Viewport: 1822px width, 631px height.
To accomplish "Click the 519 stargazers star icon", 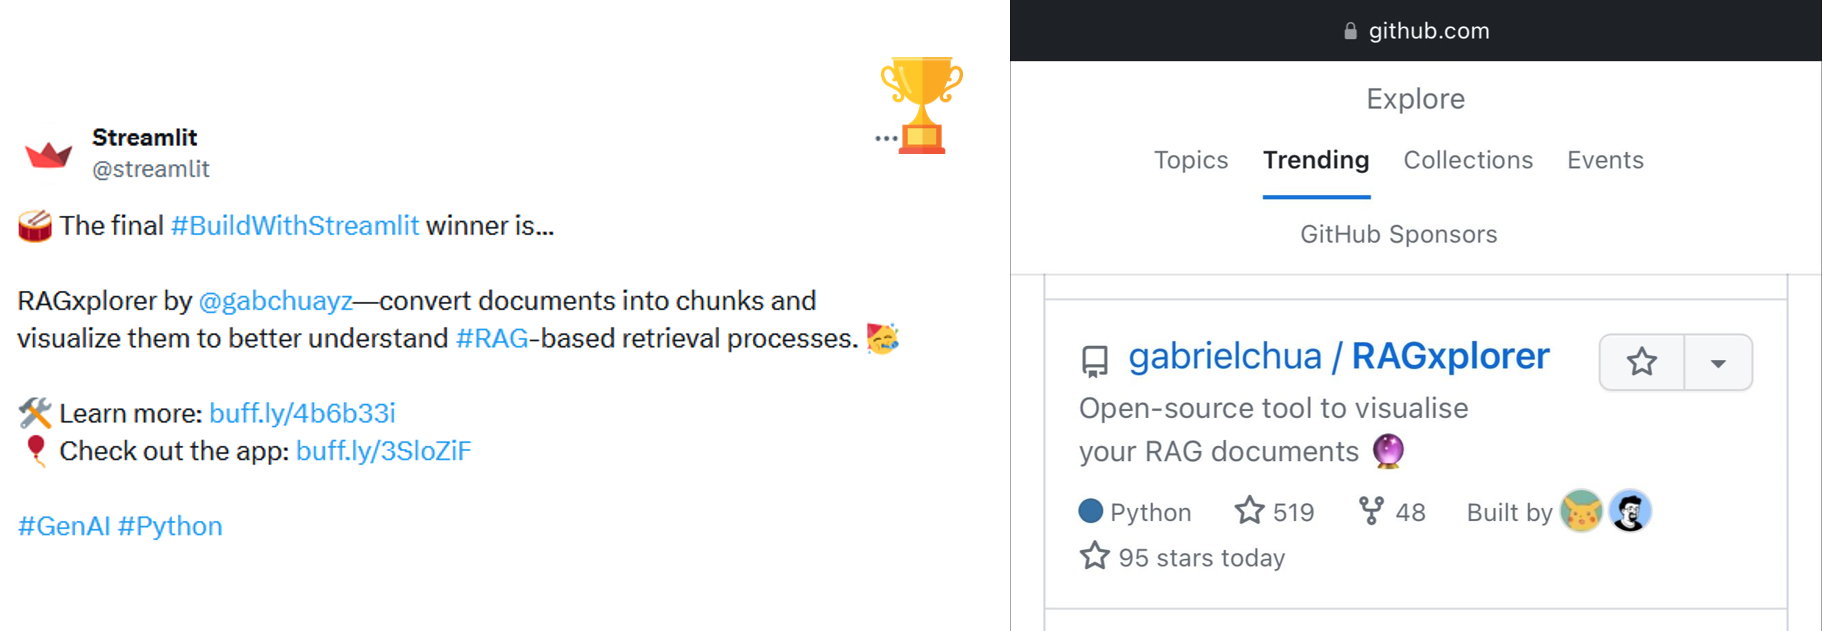I will pyautogui.click(x=1249, y=511).
